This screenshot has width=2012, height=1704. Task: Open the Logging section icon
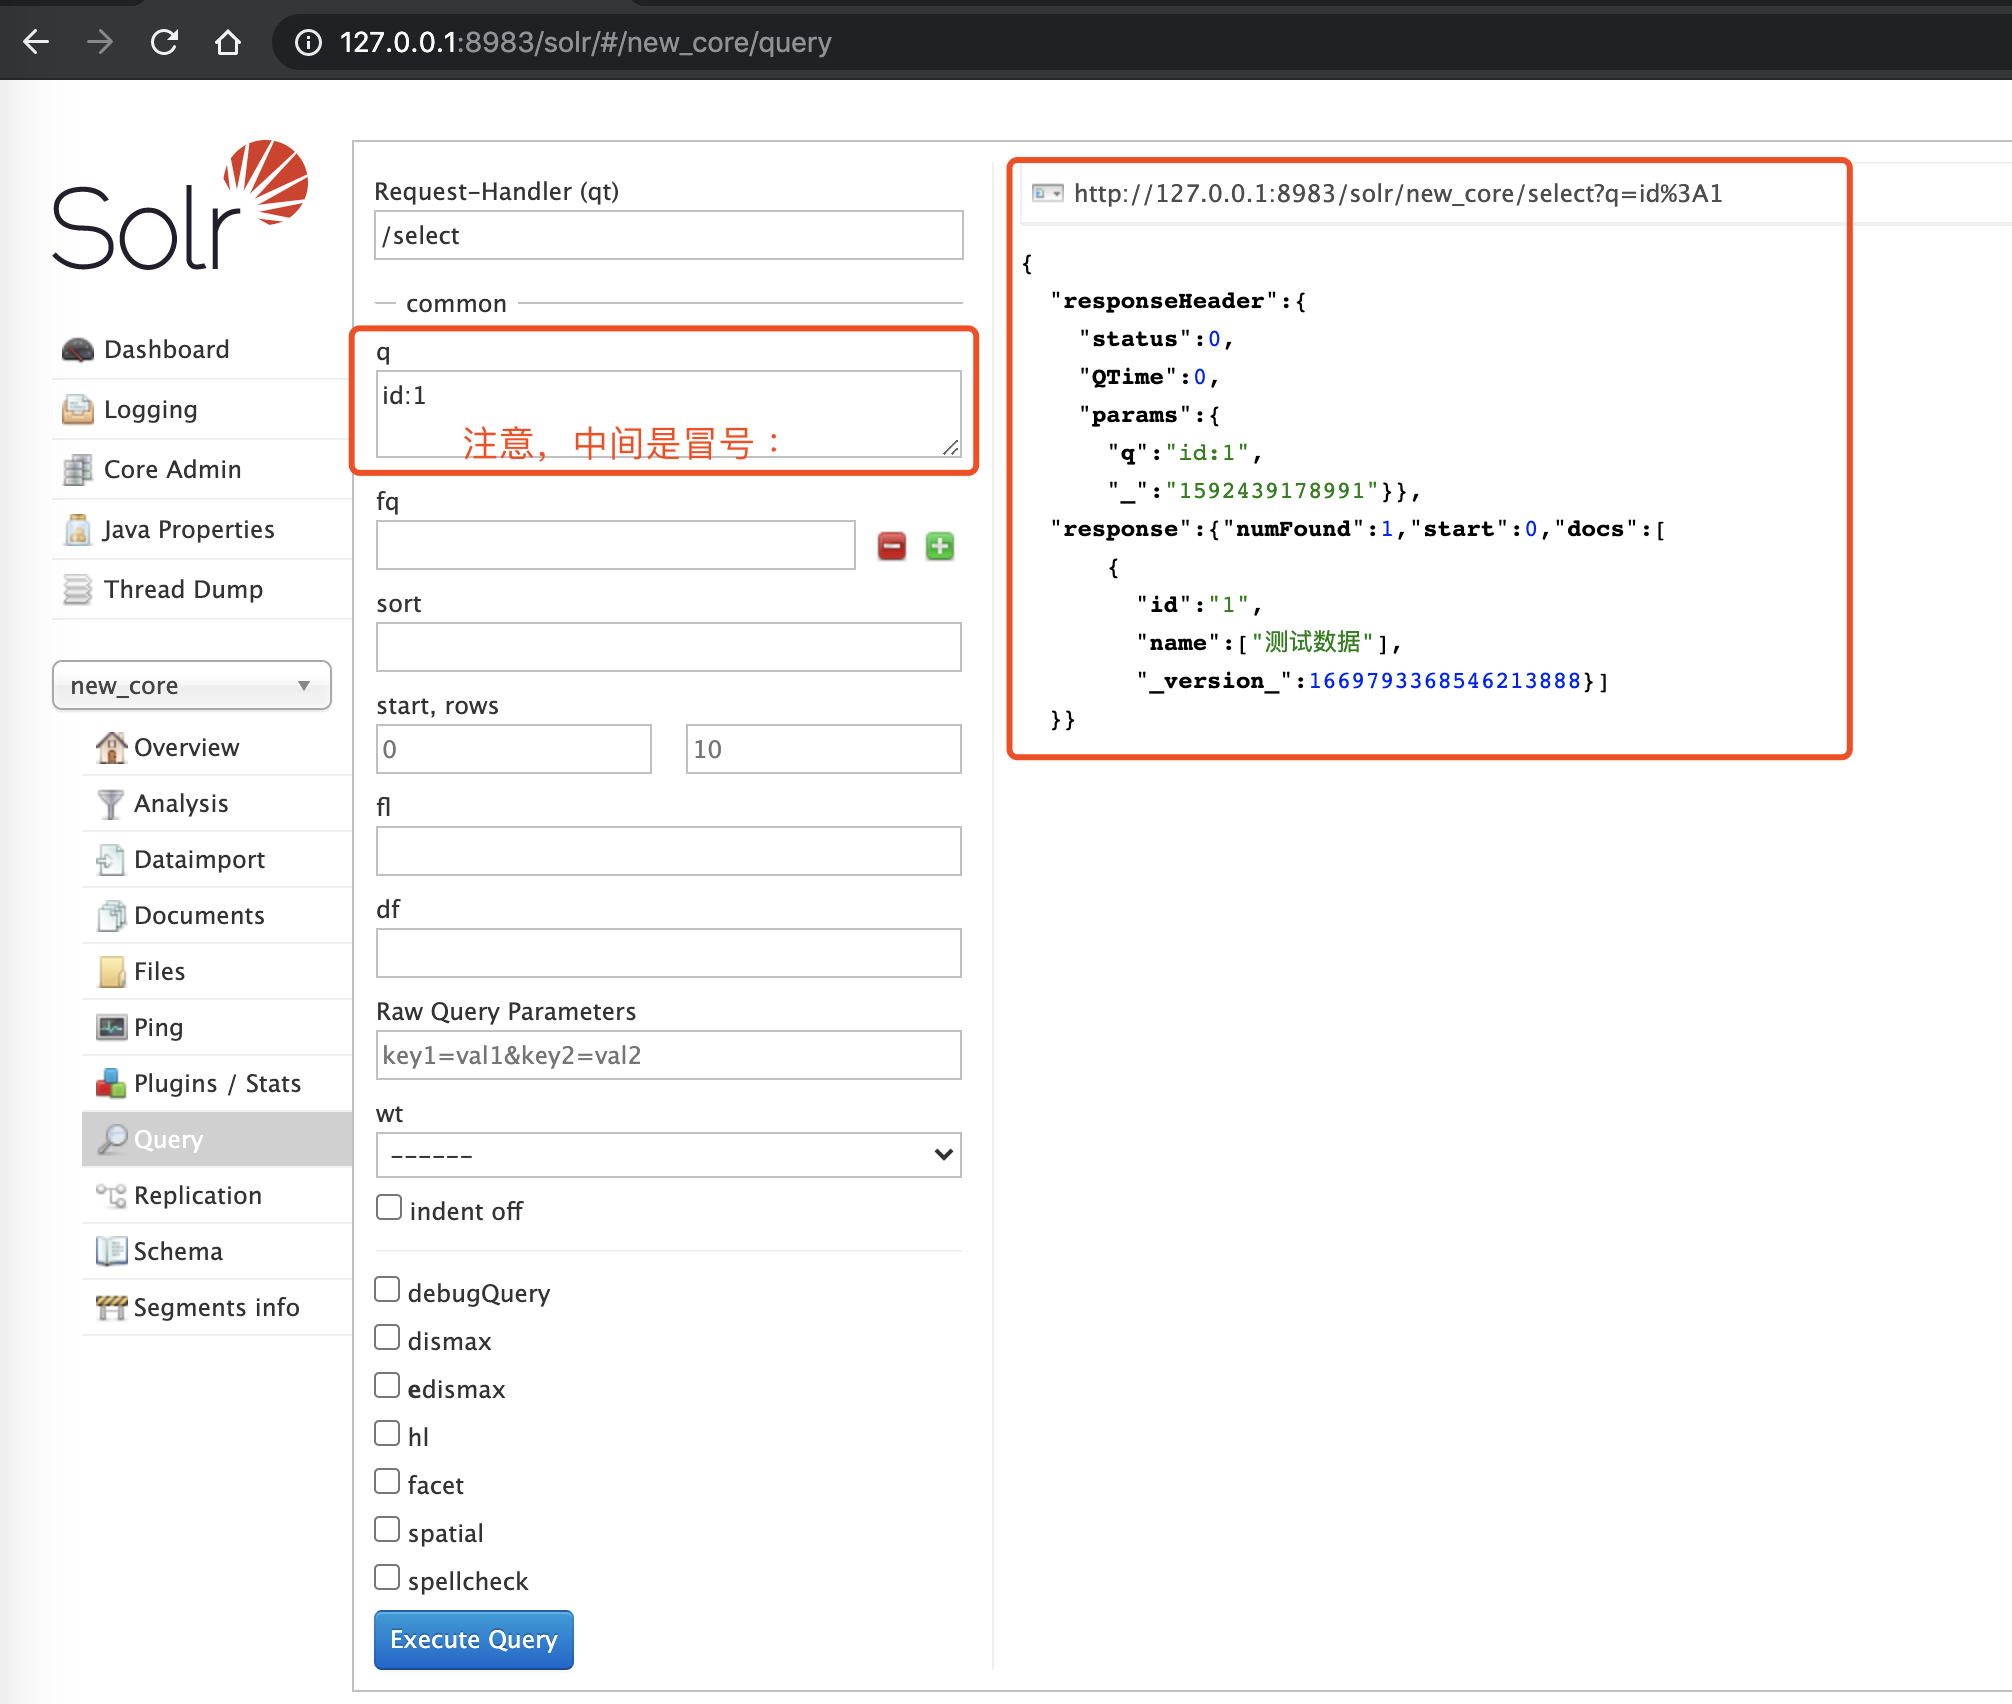(77, 409)
